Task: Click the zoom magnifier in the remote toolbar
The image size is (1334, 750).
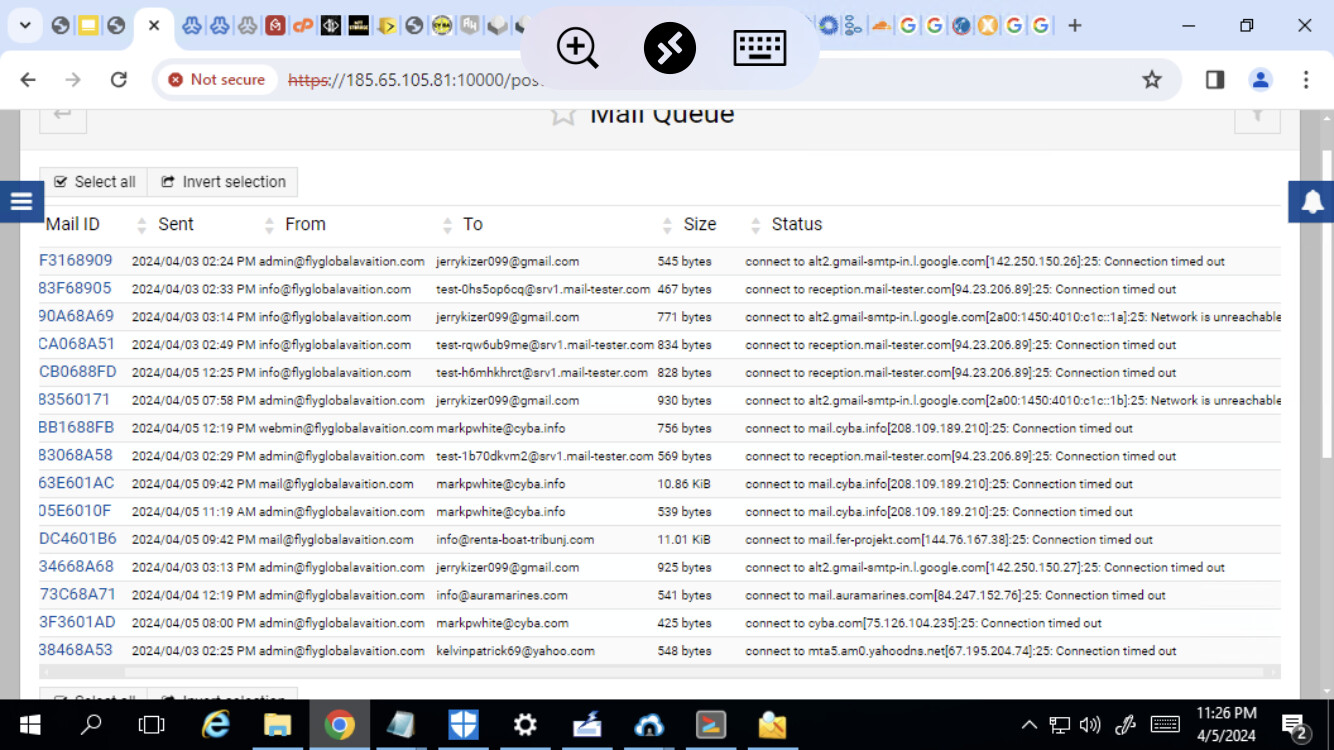Action: pyautogui.click(x=577, y=48)
